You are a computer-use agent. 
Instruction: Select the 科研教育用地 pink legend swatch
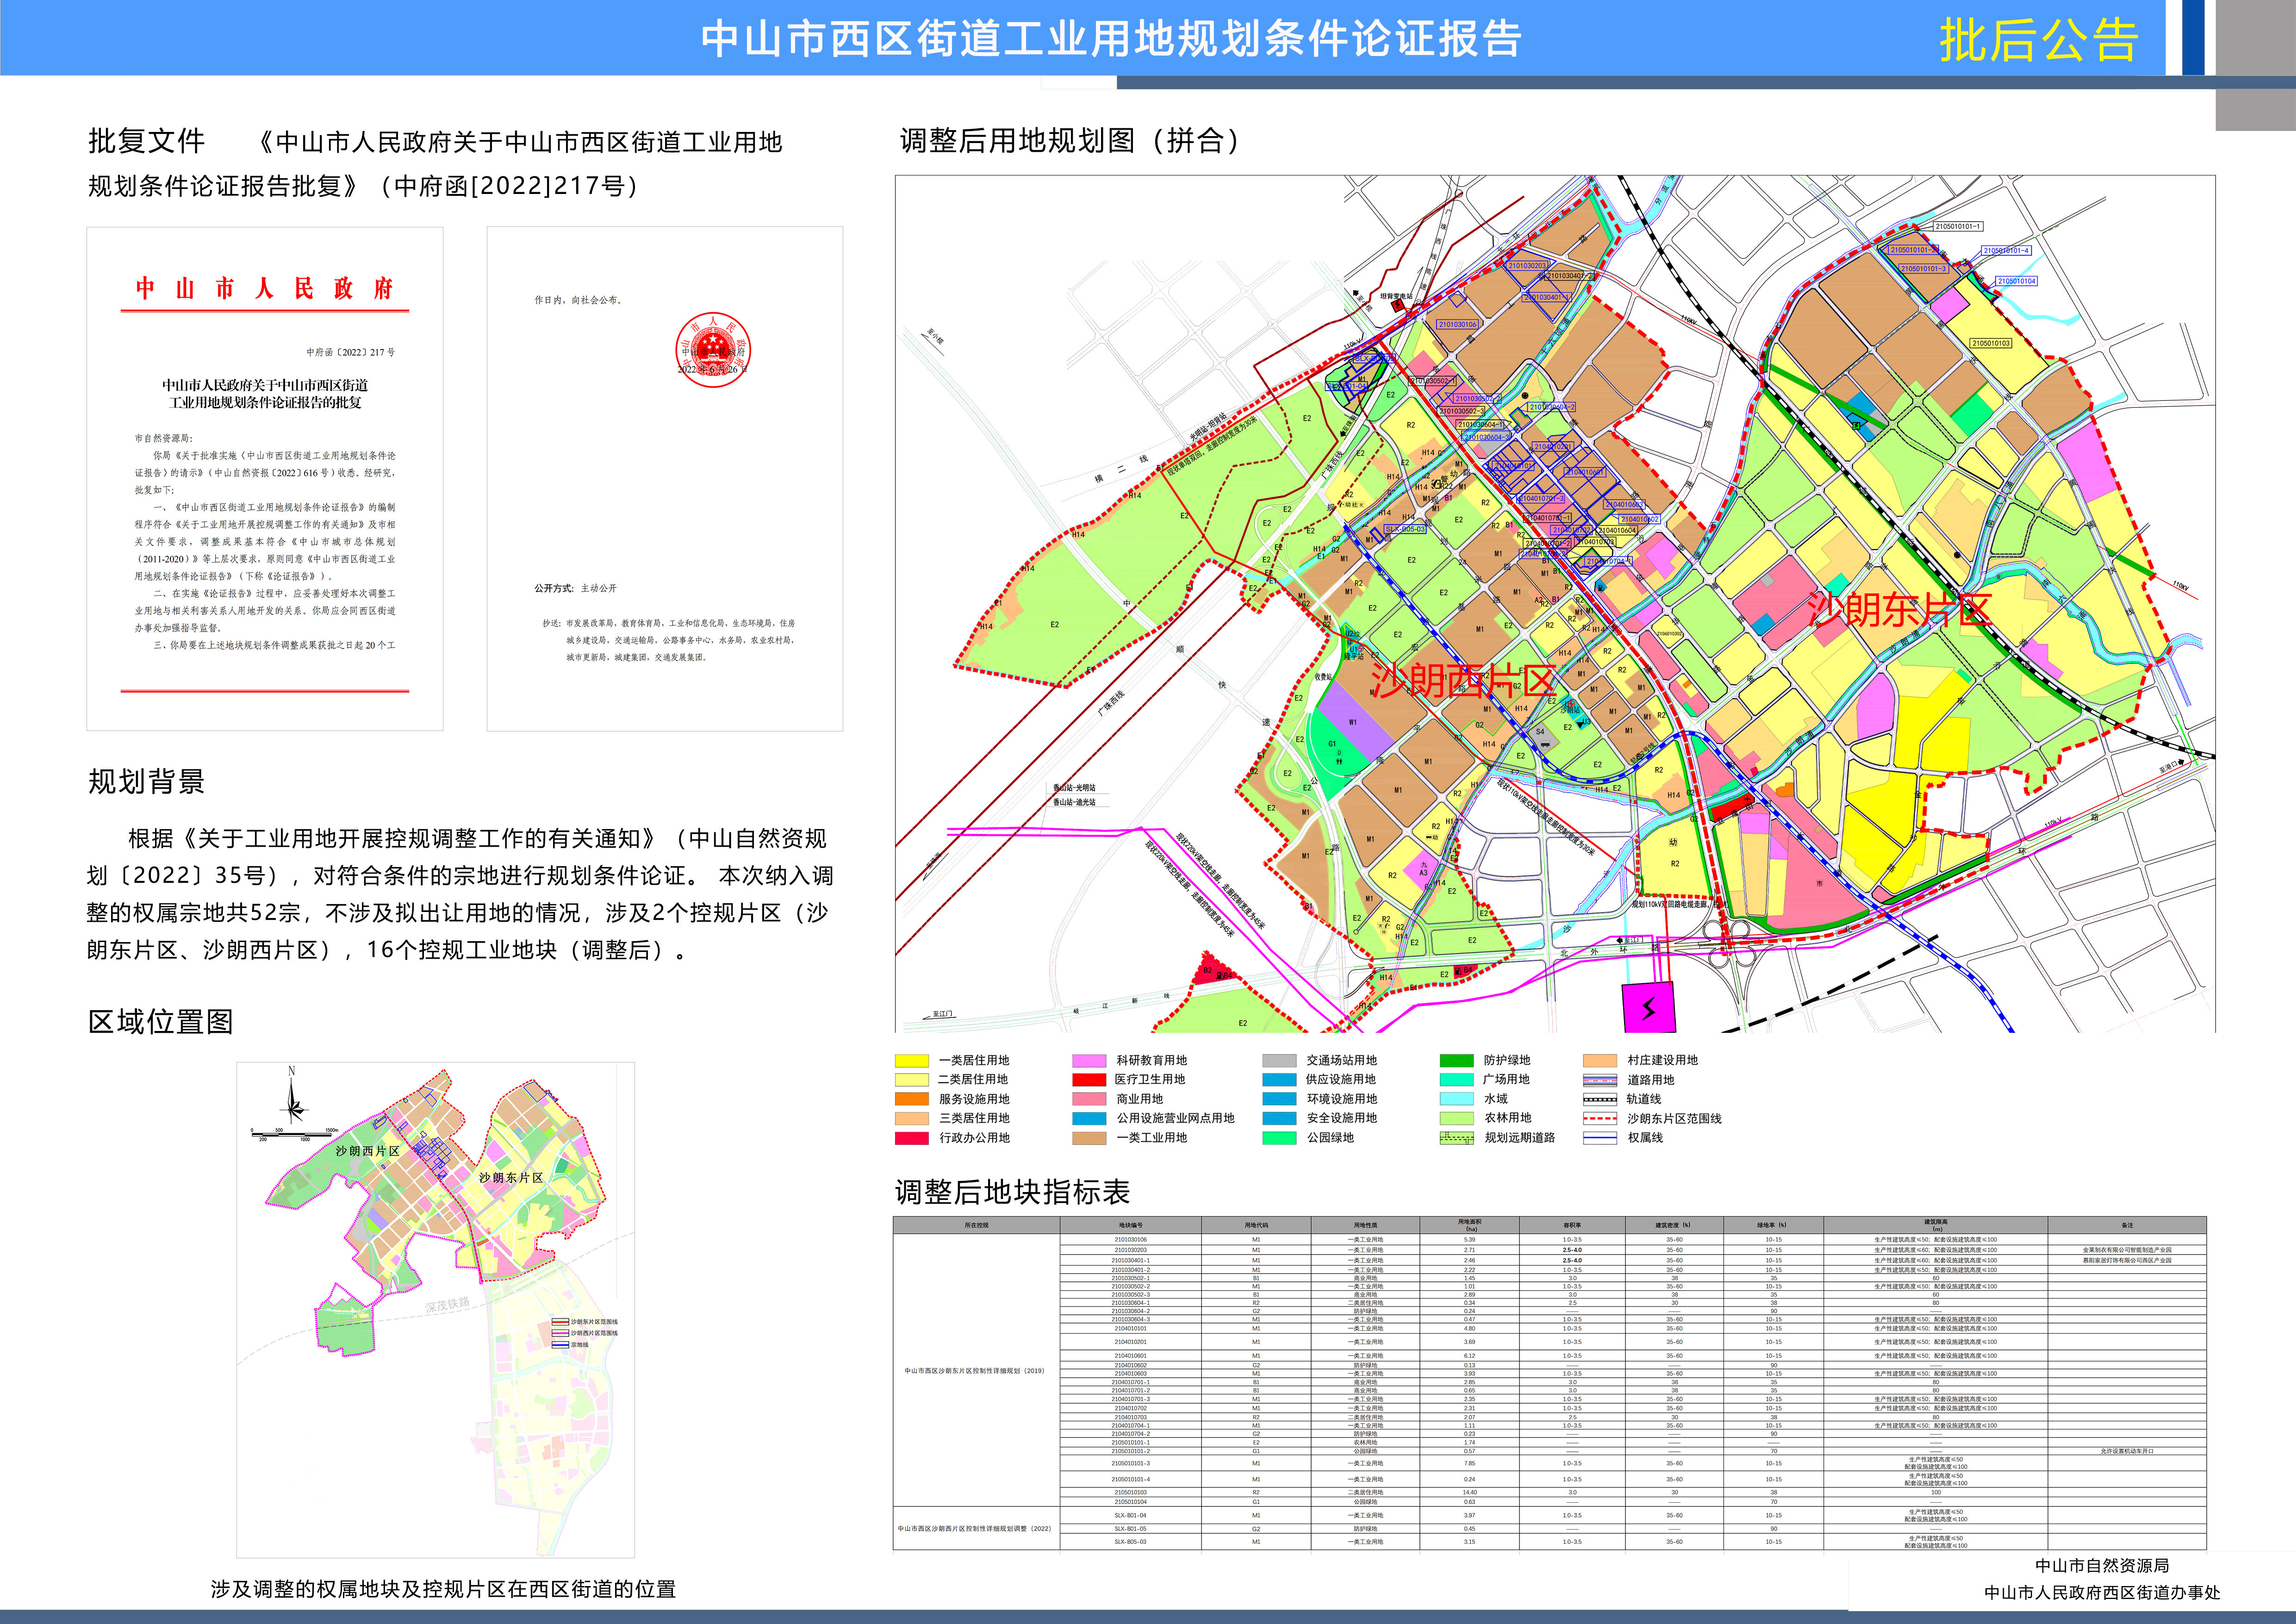(x=1089, y=1060)
